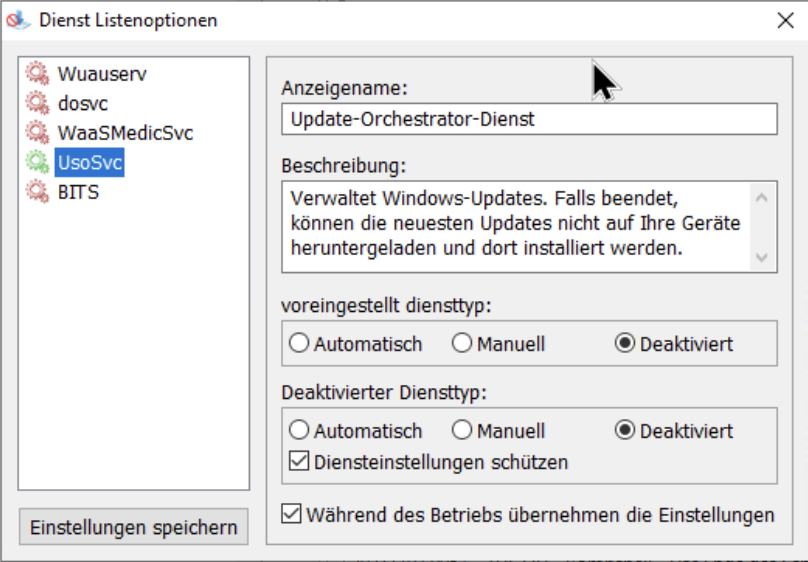Click the gear icon beside BITS

[36, 192]
